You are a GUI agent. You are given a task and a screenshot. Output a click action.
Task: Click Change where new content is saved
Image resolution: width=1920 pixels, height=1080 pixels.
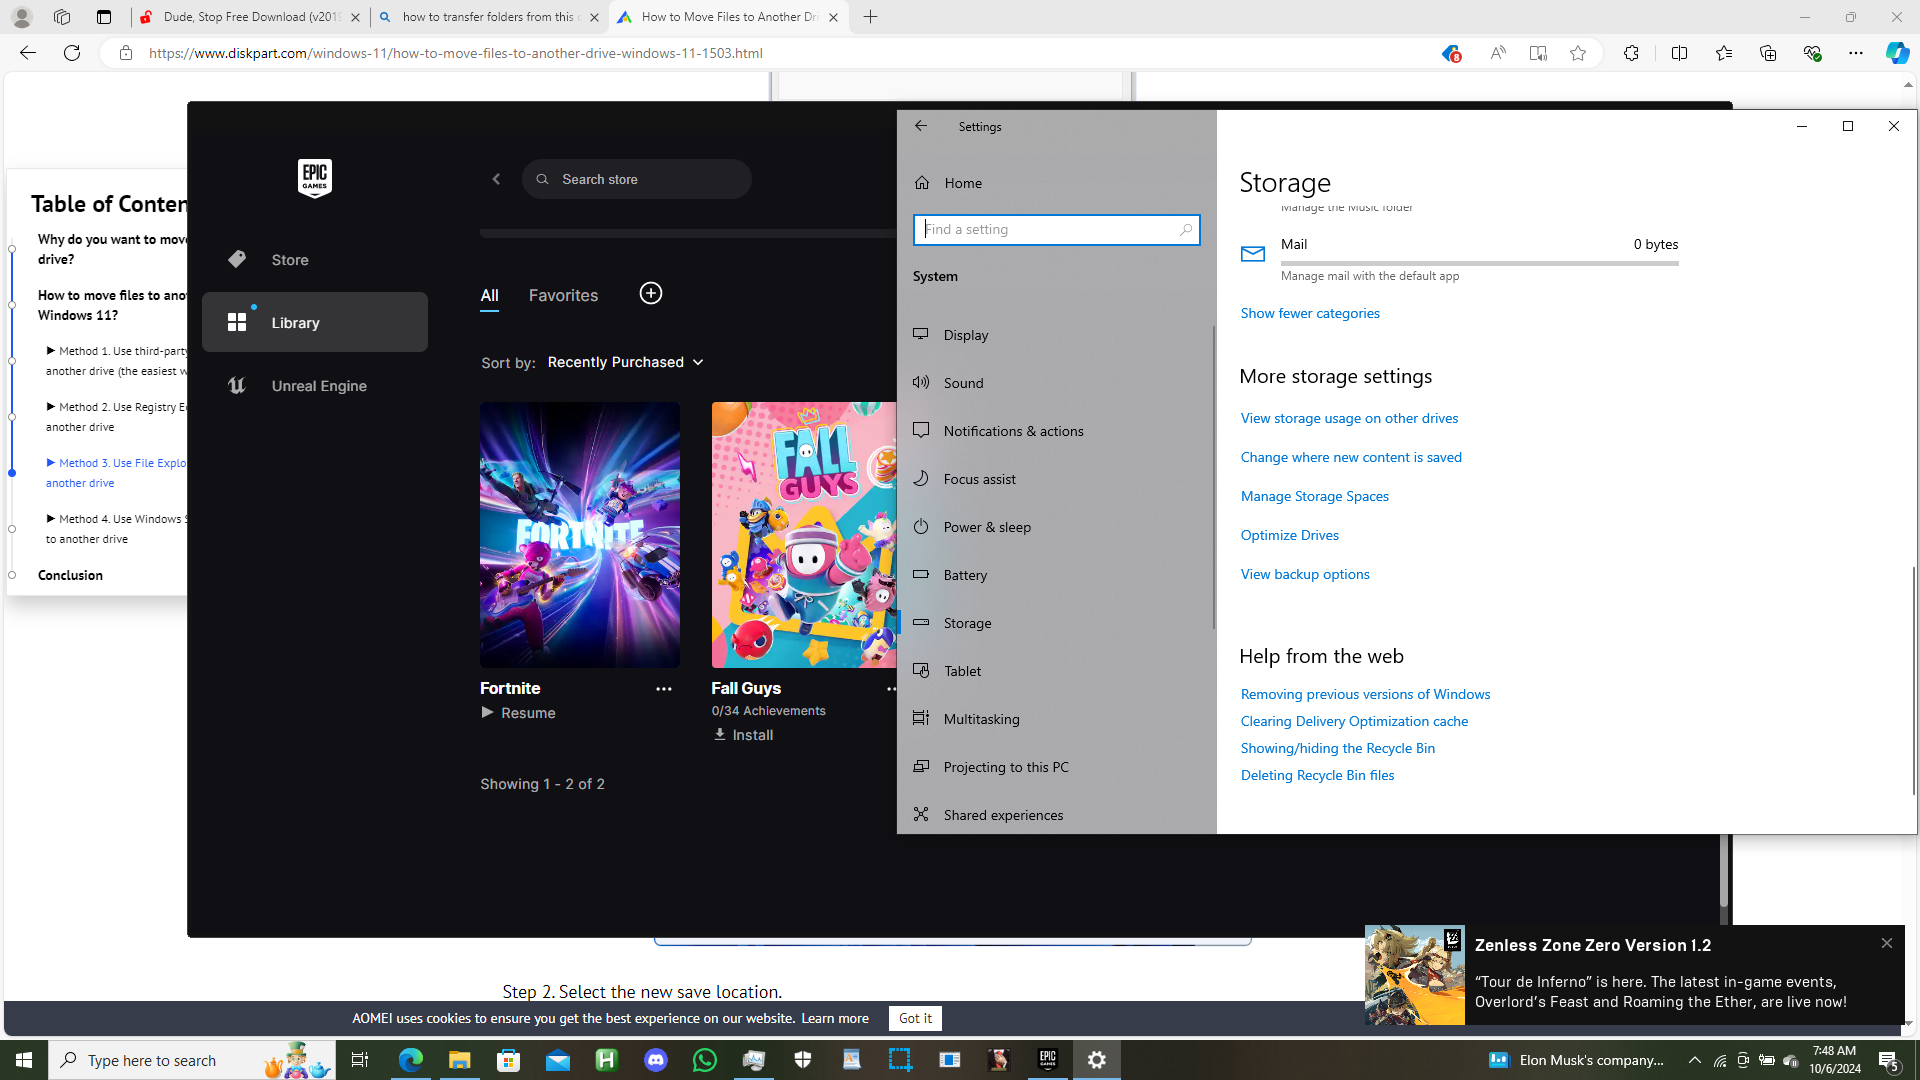pyautogui.click(x=1350, y=457)
